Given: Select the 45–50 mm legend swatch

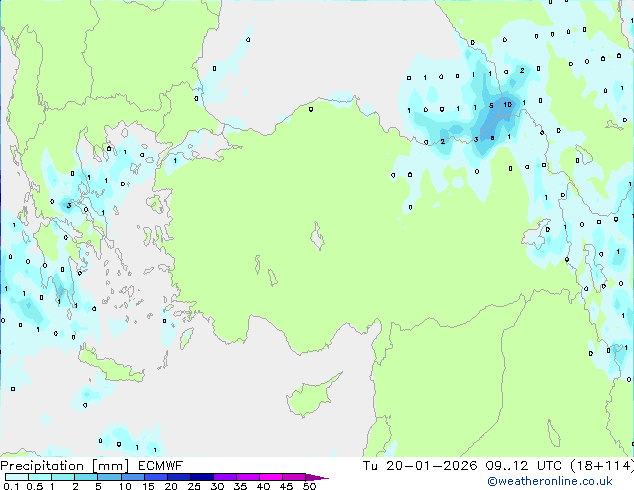Looking at the screenshot, I should click(x=294, y=477).
